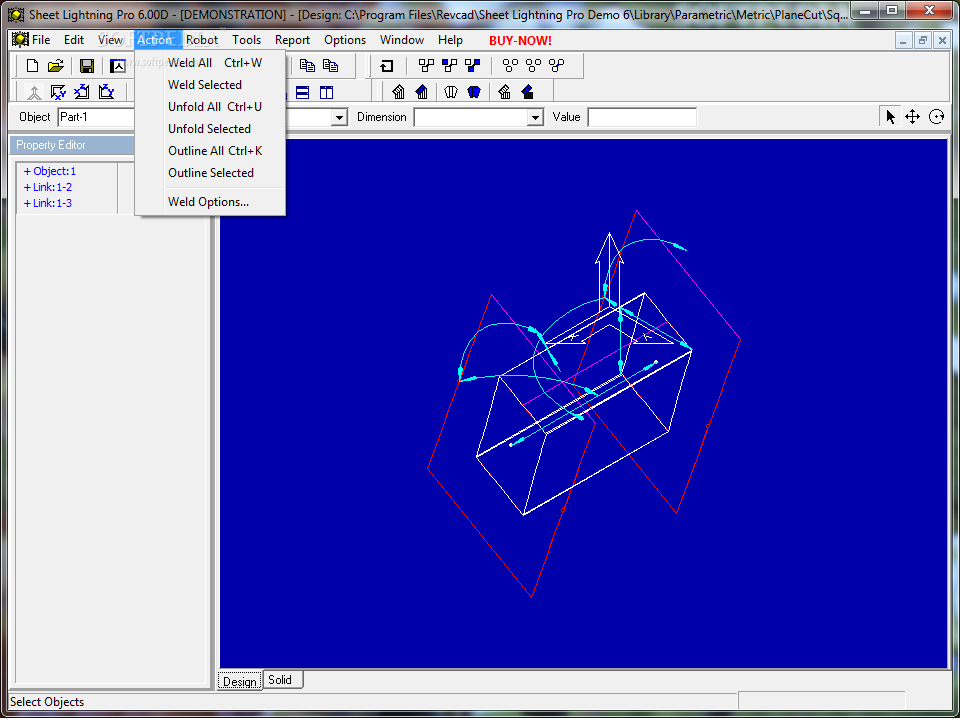
Task: Click linked circles icon with the blue link
Action: coord(557,65)
